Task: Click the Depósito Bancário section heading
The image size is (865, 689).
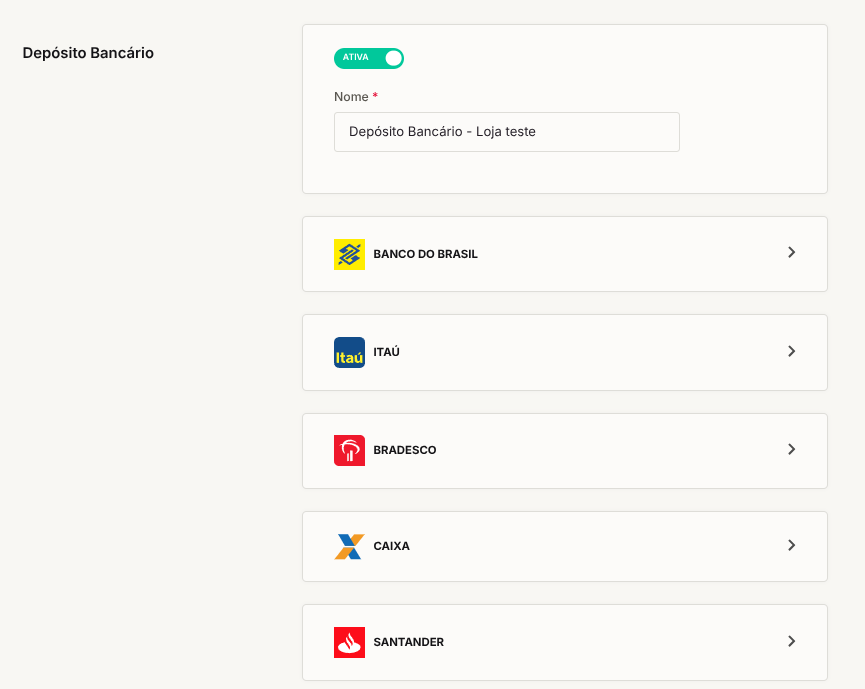Action: (x=88, y=53)
